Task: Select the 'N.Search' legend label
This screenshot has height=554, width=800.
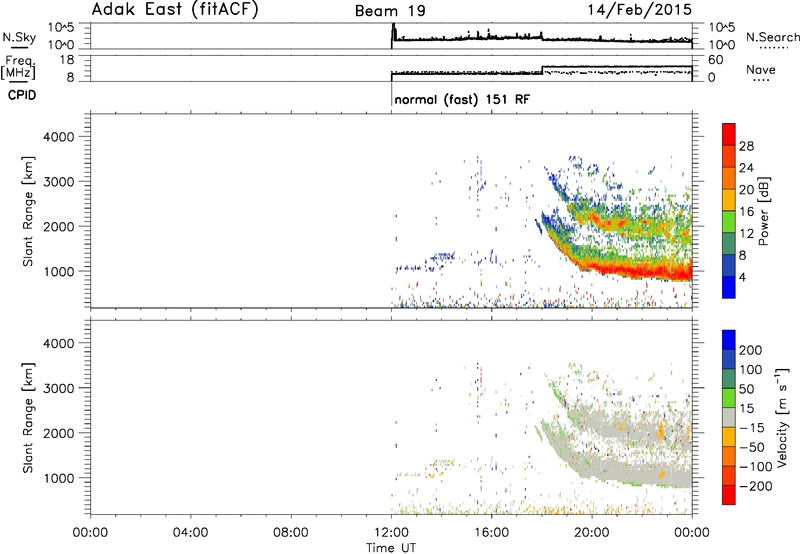Action: 772,37
